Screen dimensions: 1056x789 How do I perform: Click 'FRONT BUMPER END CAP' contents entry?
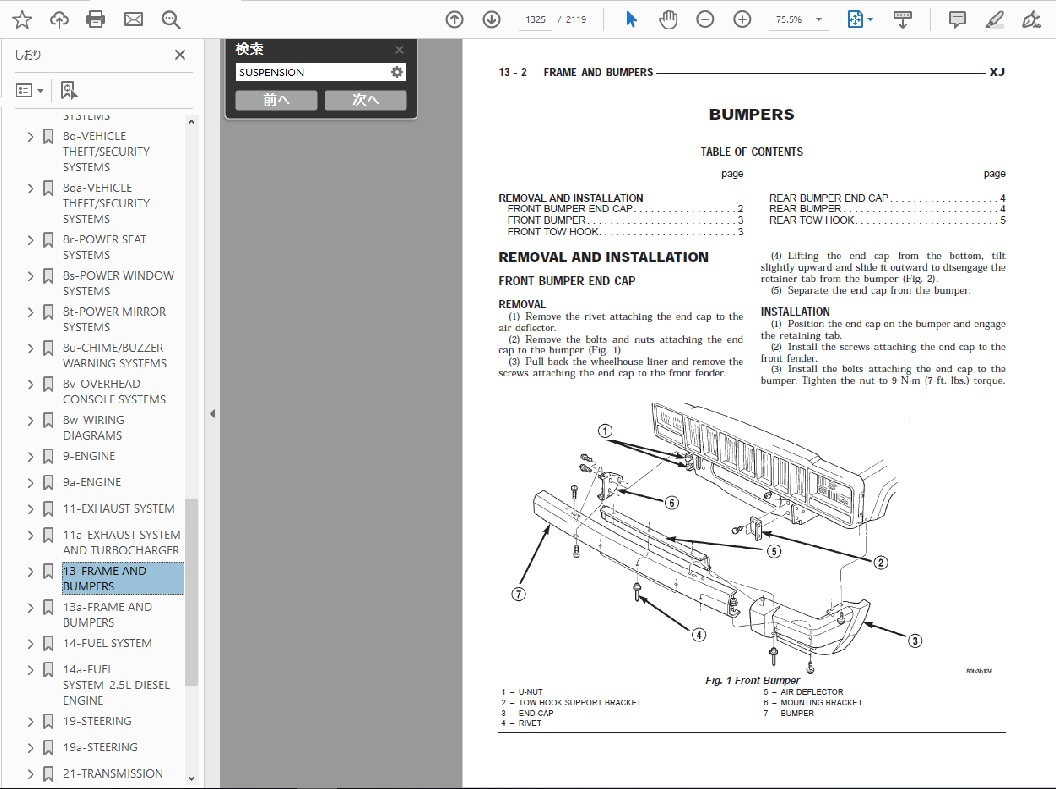click(x=626, y=209)
